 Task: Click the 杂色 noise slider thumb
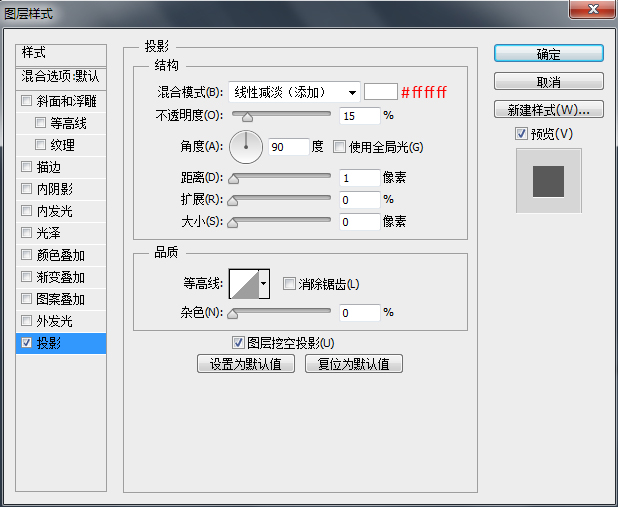[233, 314]
